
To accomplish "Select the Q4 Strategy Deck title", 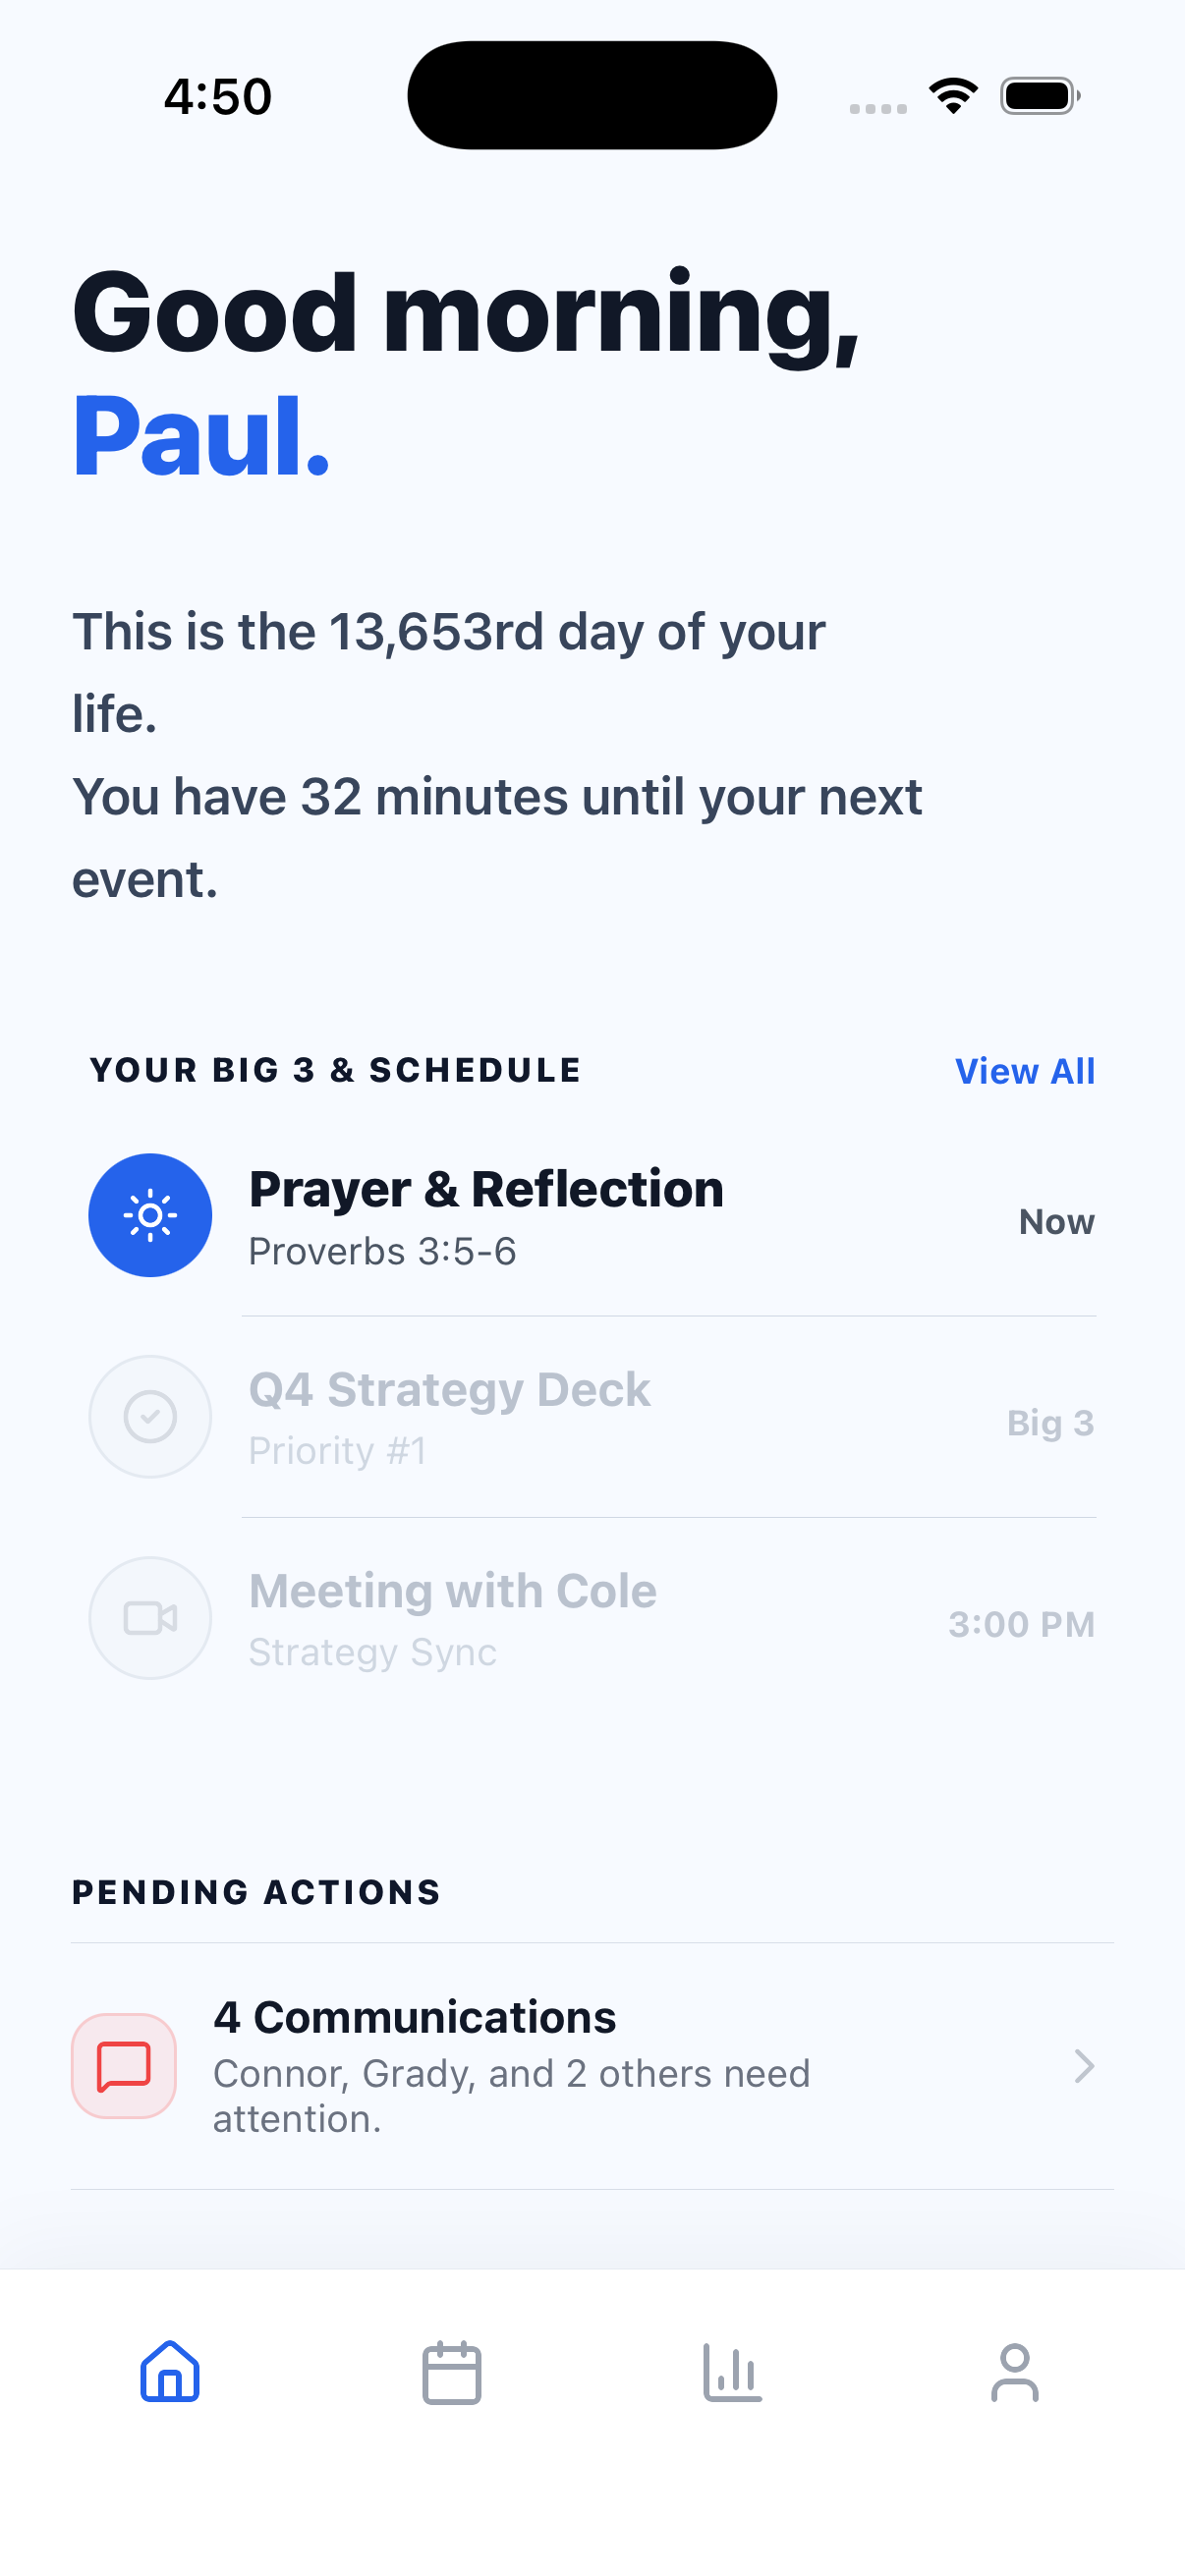I will 449,1390.
